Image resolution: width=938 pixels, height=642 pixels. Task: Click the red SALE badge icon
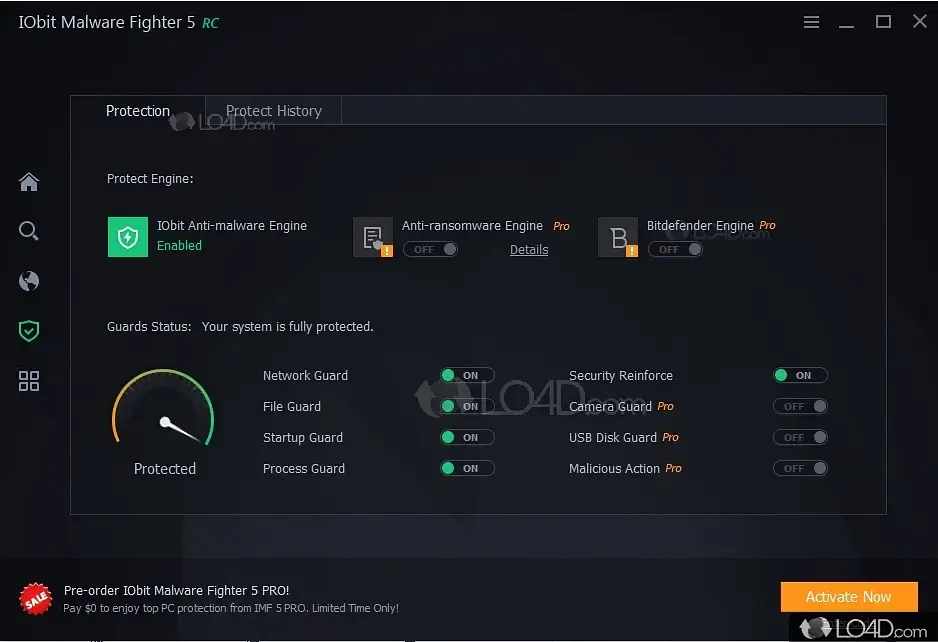click(x=35, y=599)
